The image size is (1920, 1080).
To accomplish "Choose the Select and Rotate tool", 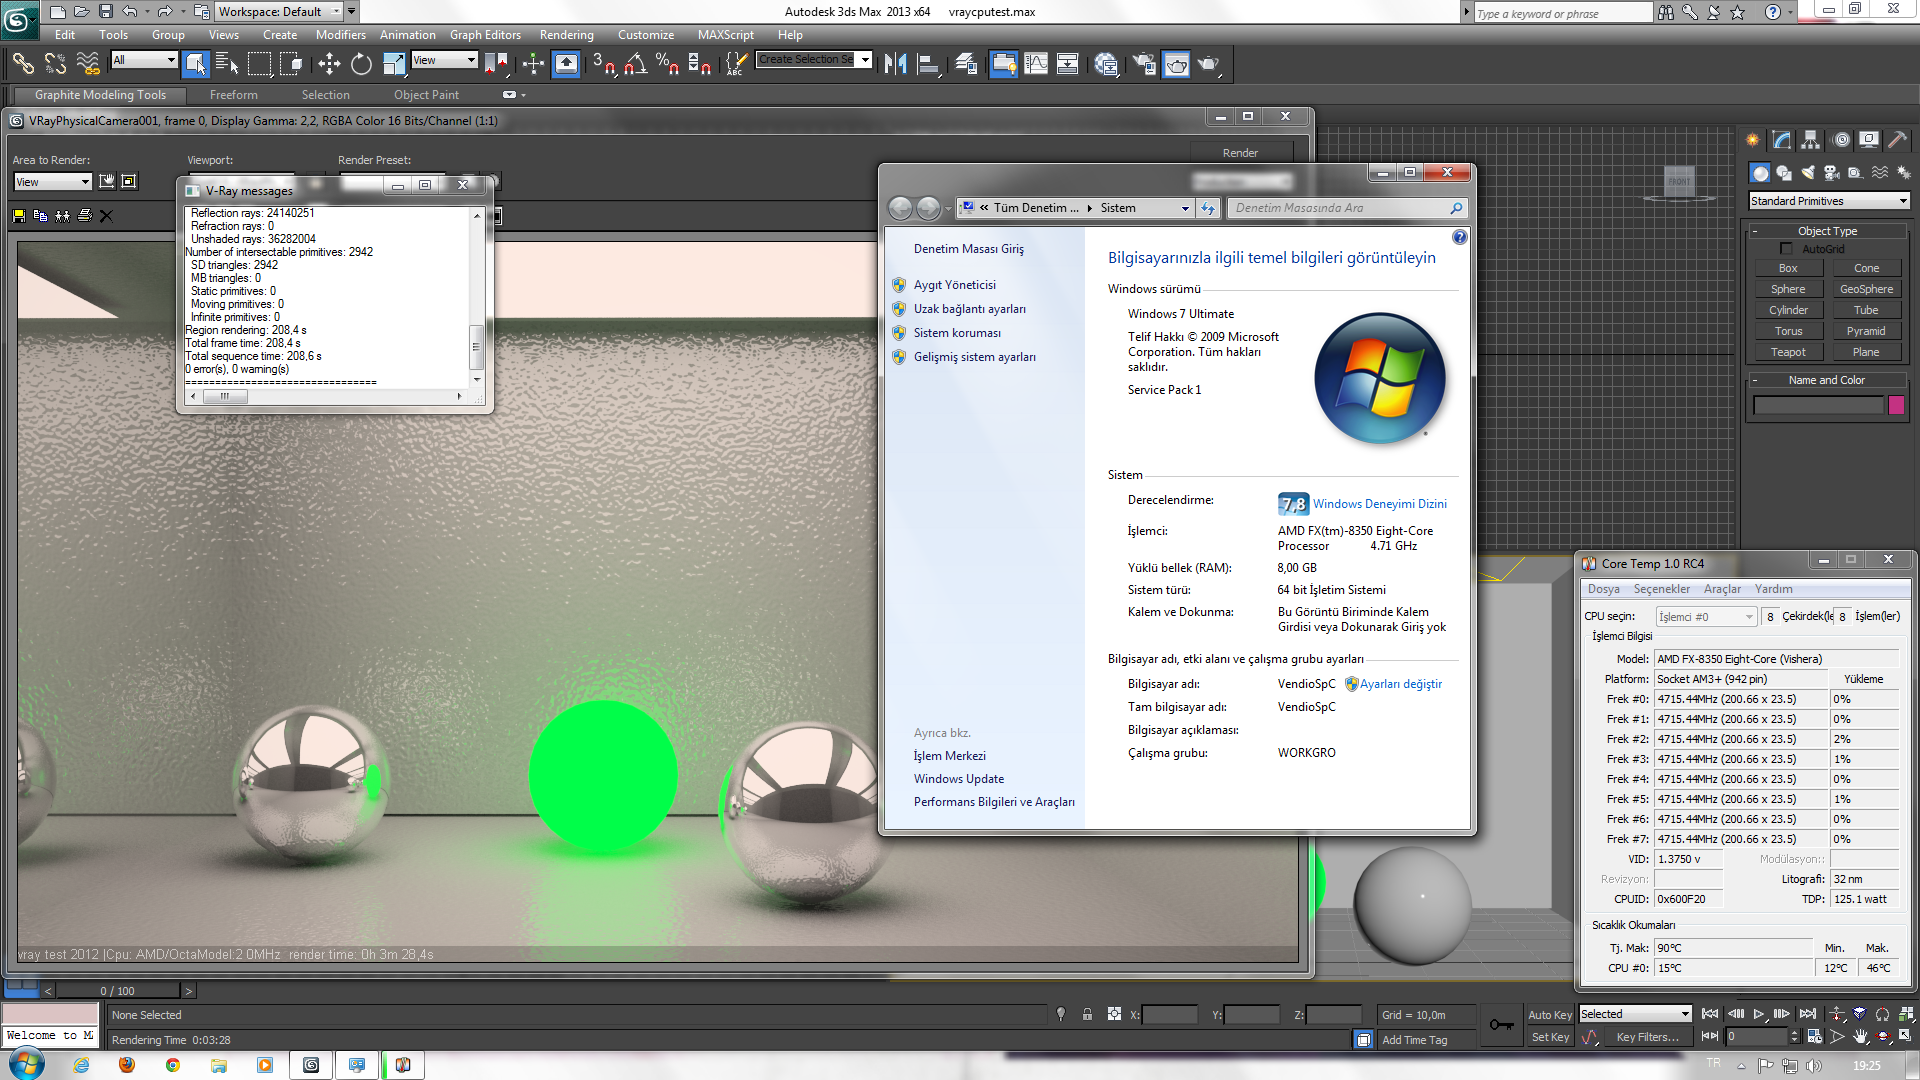I will 361,64.
